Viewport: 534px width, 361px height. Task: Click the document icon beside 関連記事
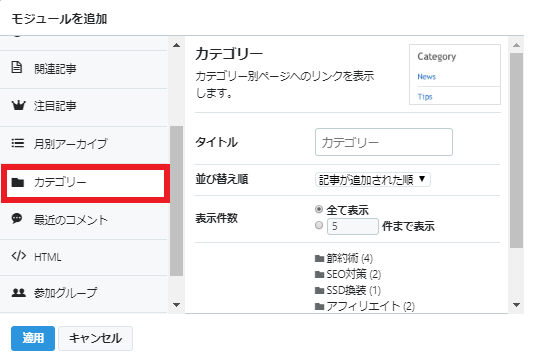[x=17, y=67]
